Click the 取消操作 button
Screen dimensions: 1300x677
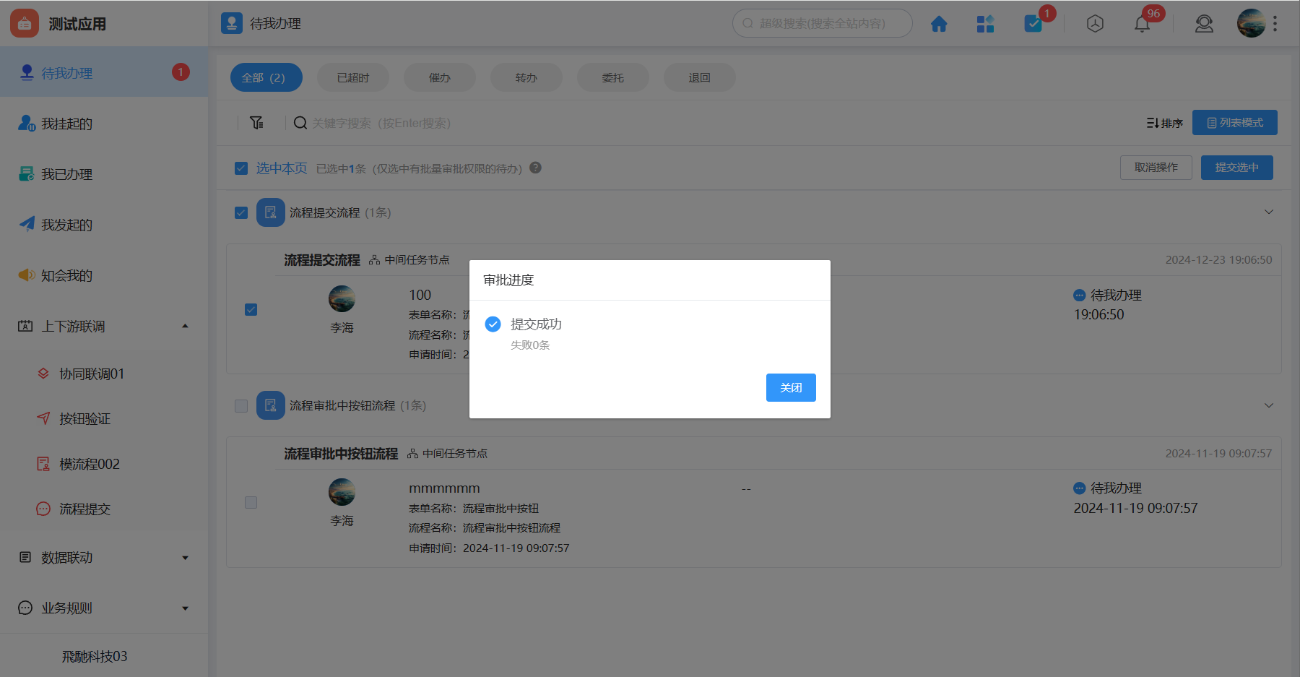point(1155,167)
